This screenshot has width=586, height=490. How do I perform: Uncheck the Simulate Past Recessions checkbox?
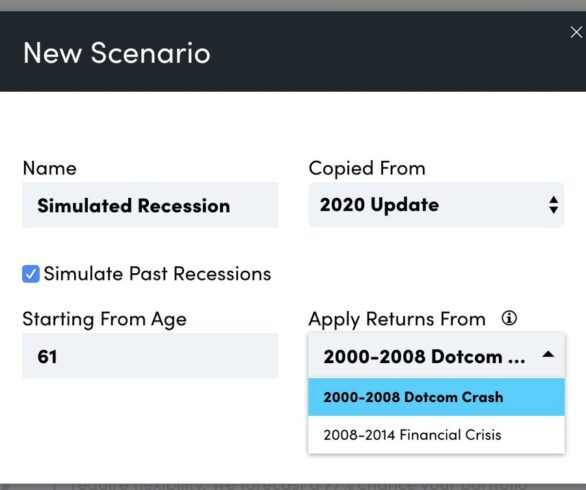pos(31,274)
